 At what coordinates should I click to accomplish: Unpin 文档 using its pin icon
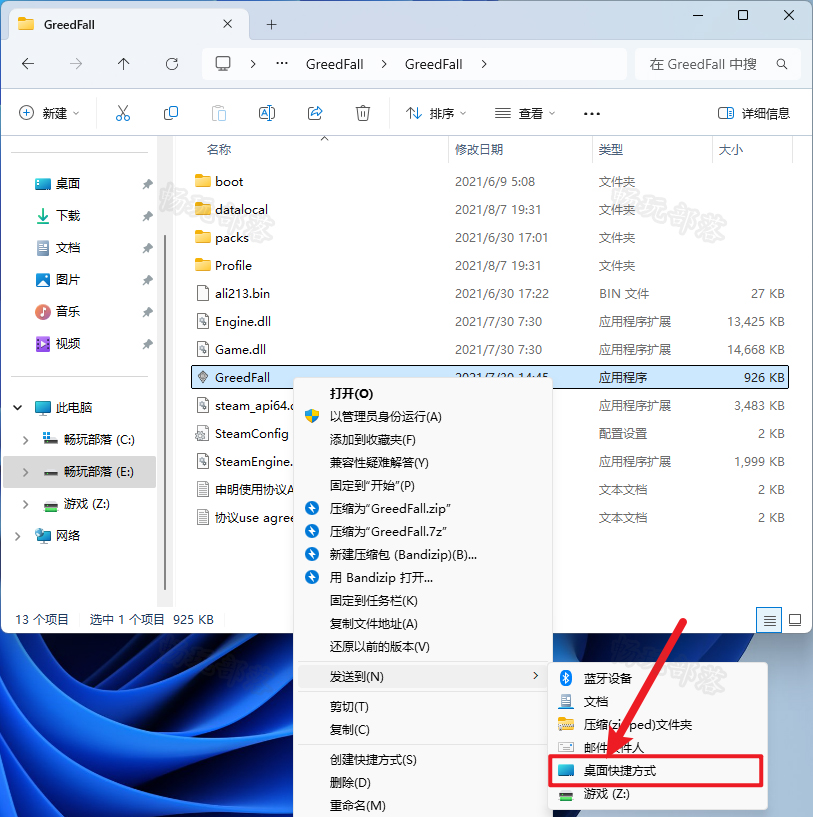pos(147,248)
